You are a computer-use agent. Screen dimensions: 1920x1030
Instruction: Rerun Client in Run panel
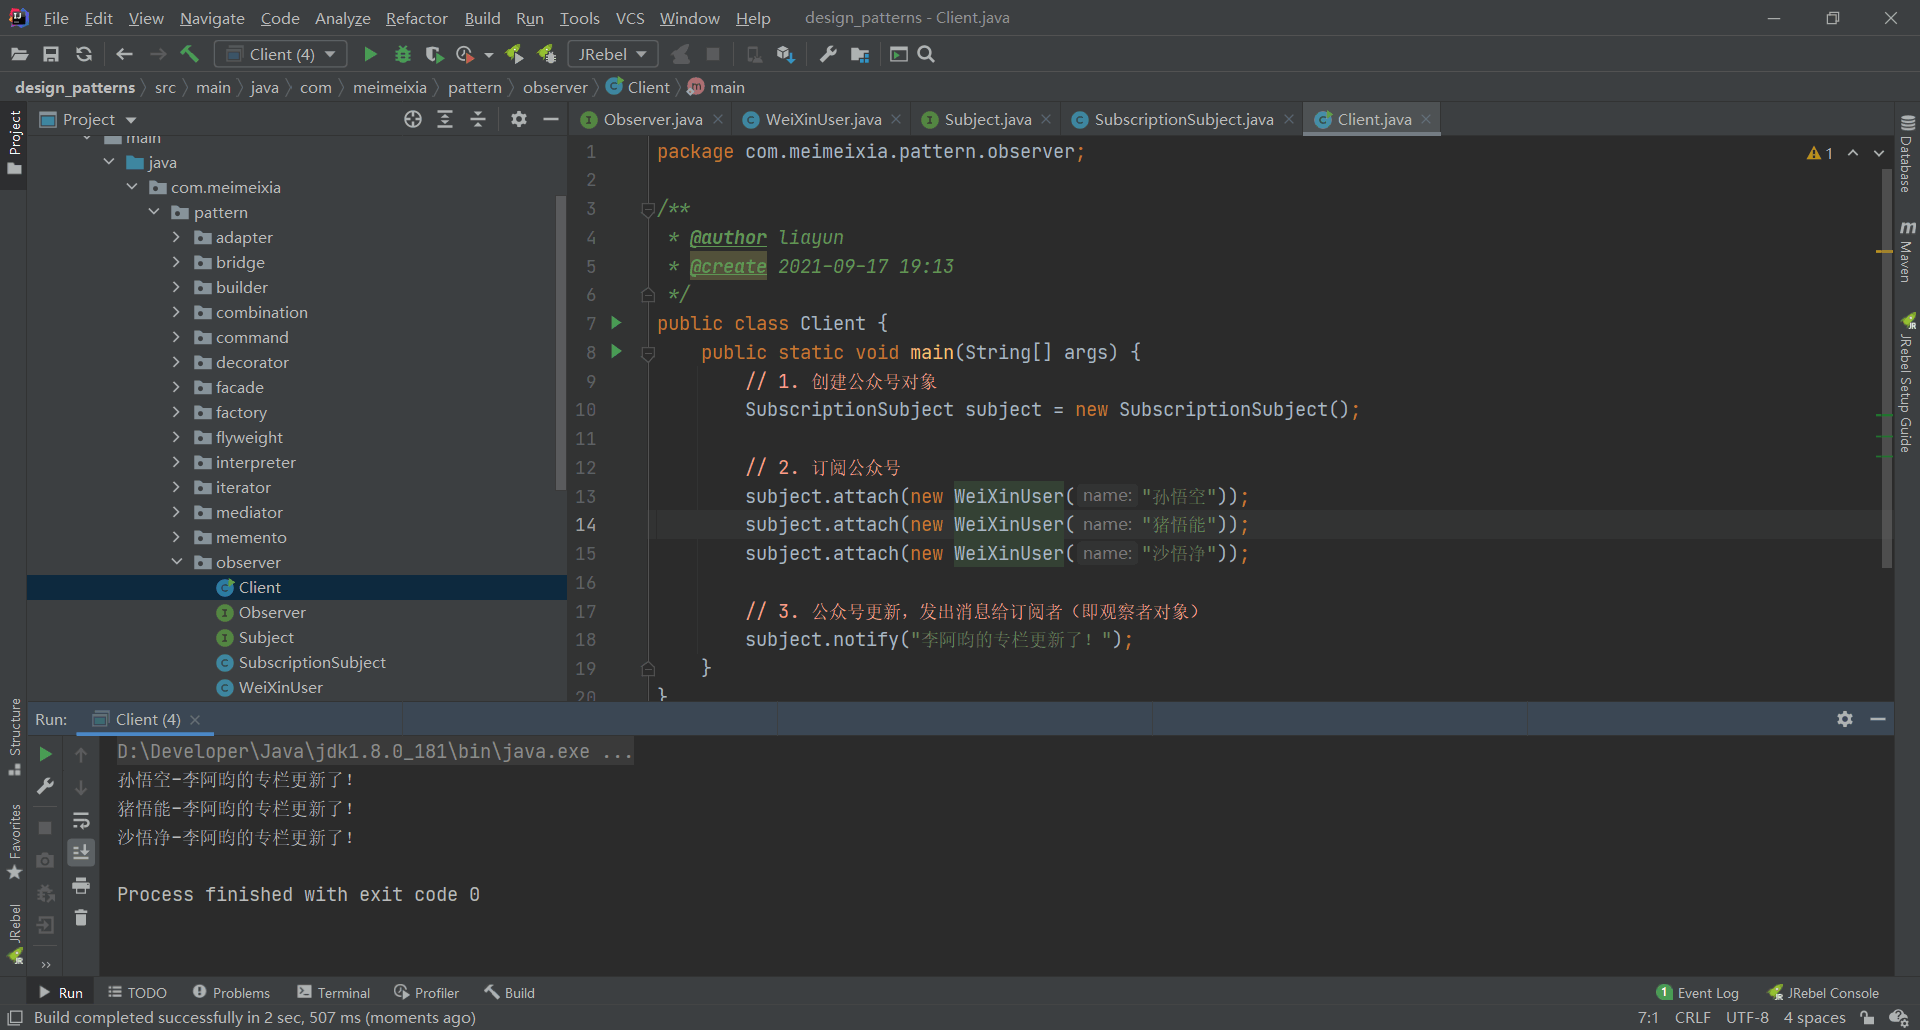click(x=46, y=754)
